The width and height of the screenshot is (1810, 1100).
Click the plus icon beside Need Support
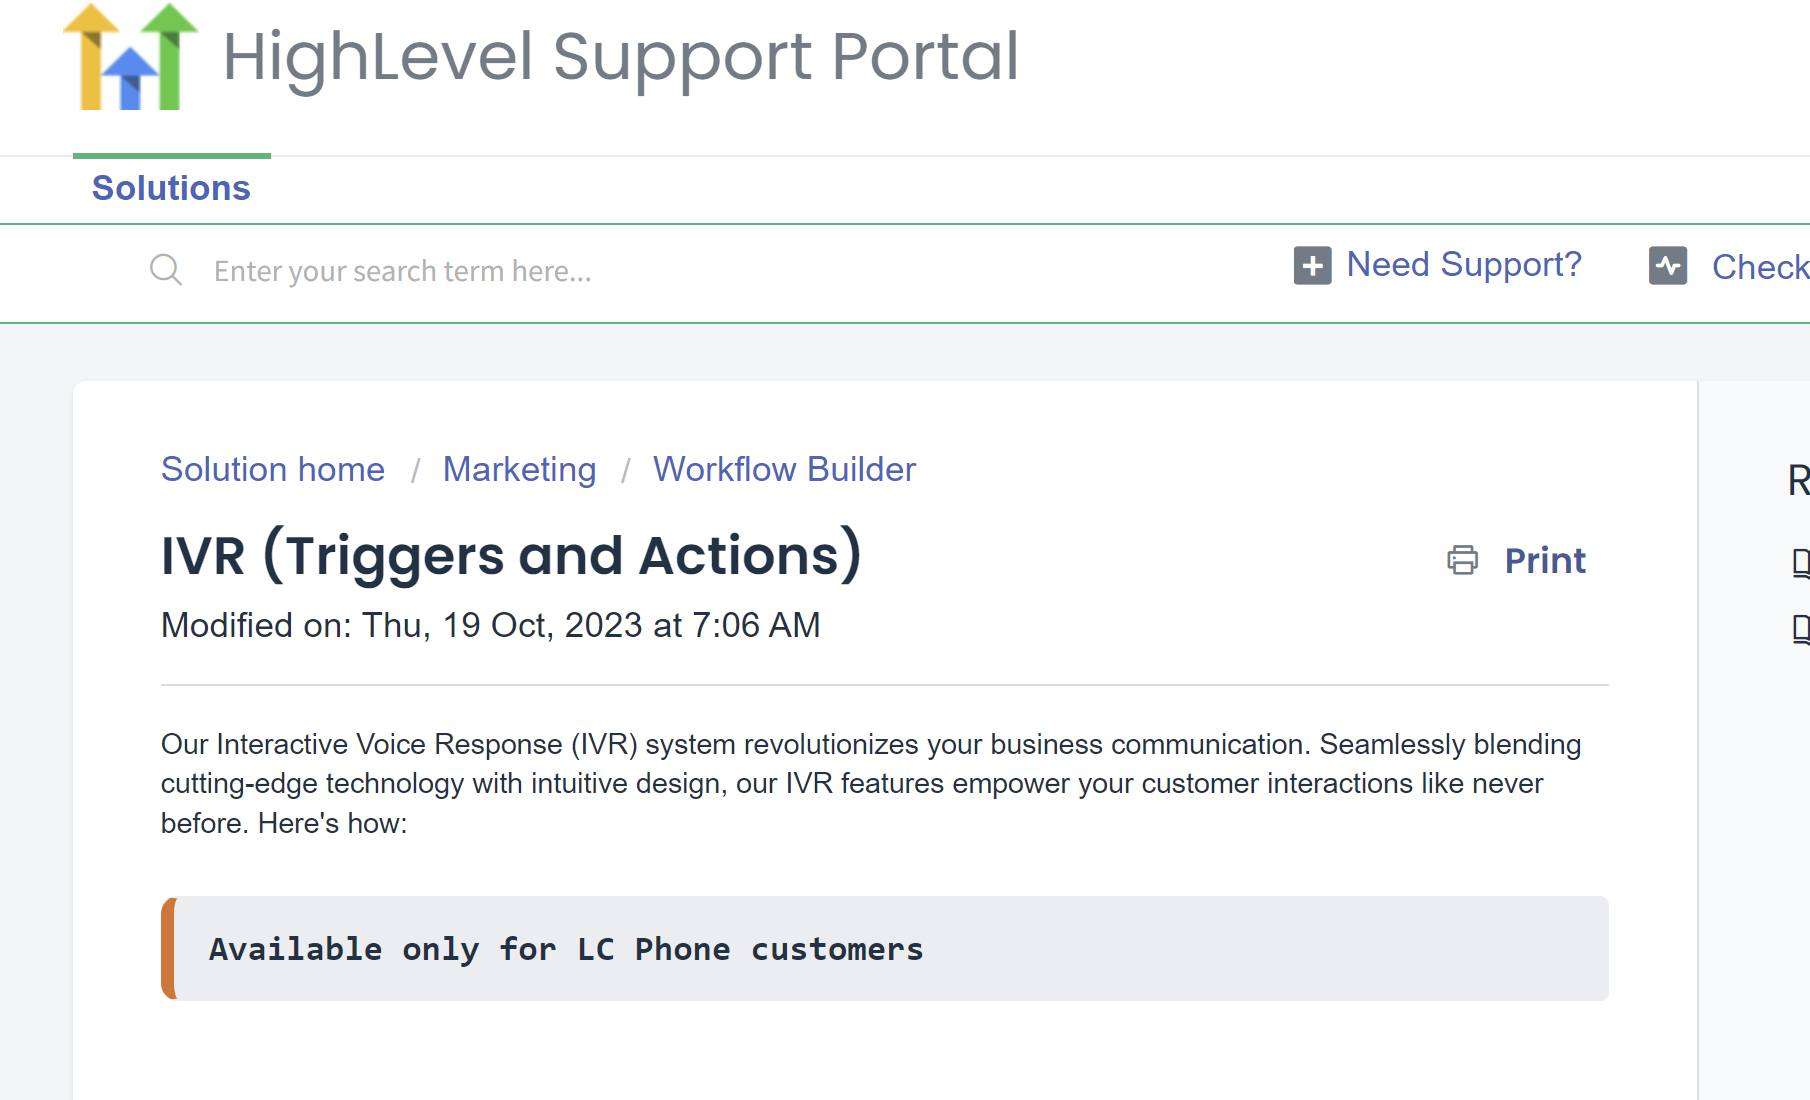1312,266
